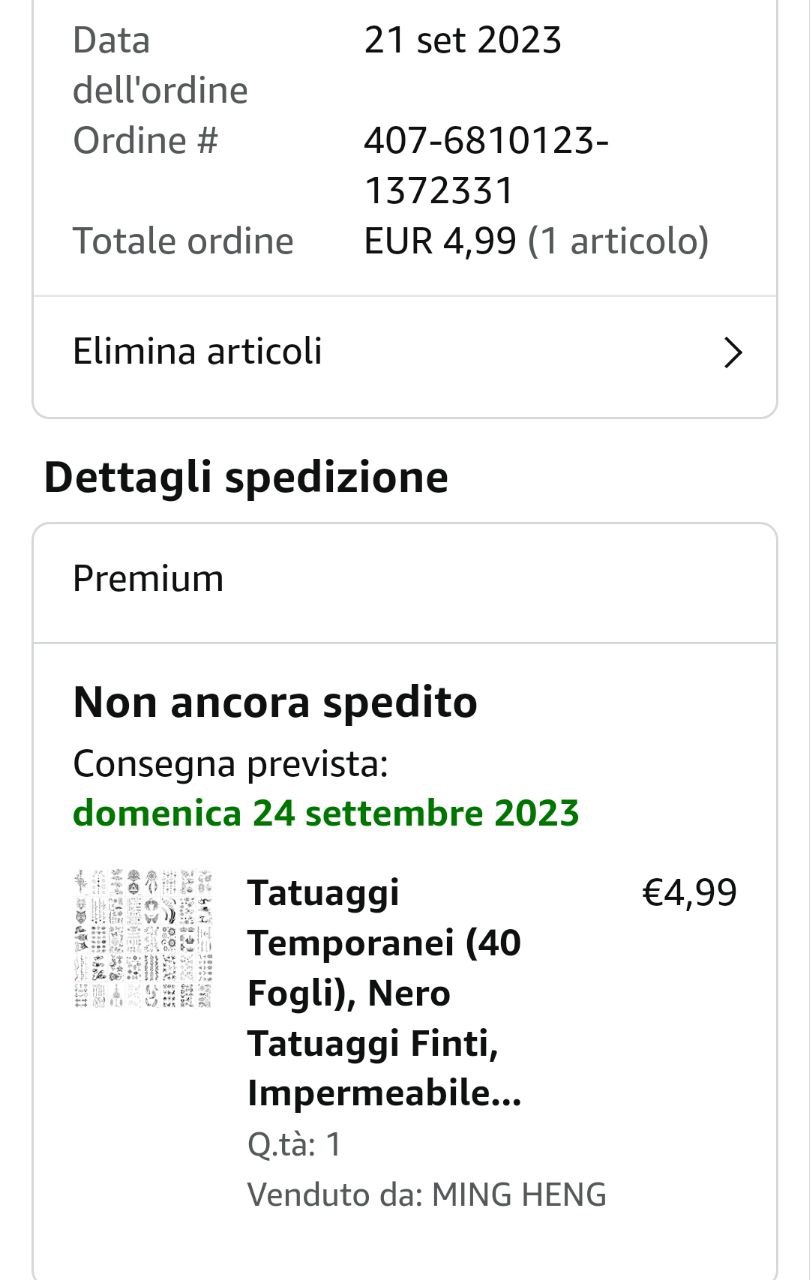
Task: Tap the order date 21 set 2023
Action: point(462,40)
